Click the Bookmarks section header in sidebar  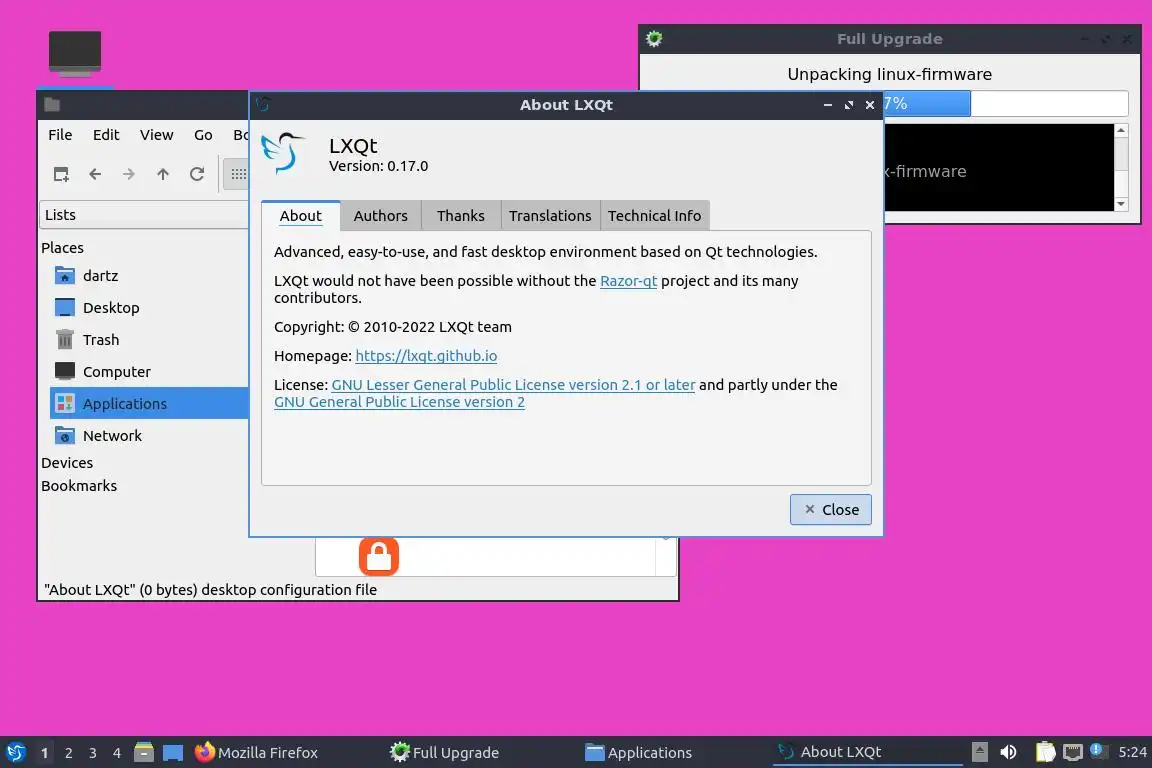pyautogui.click(x=79, y=486)
